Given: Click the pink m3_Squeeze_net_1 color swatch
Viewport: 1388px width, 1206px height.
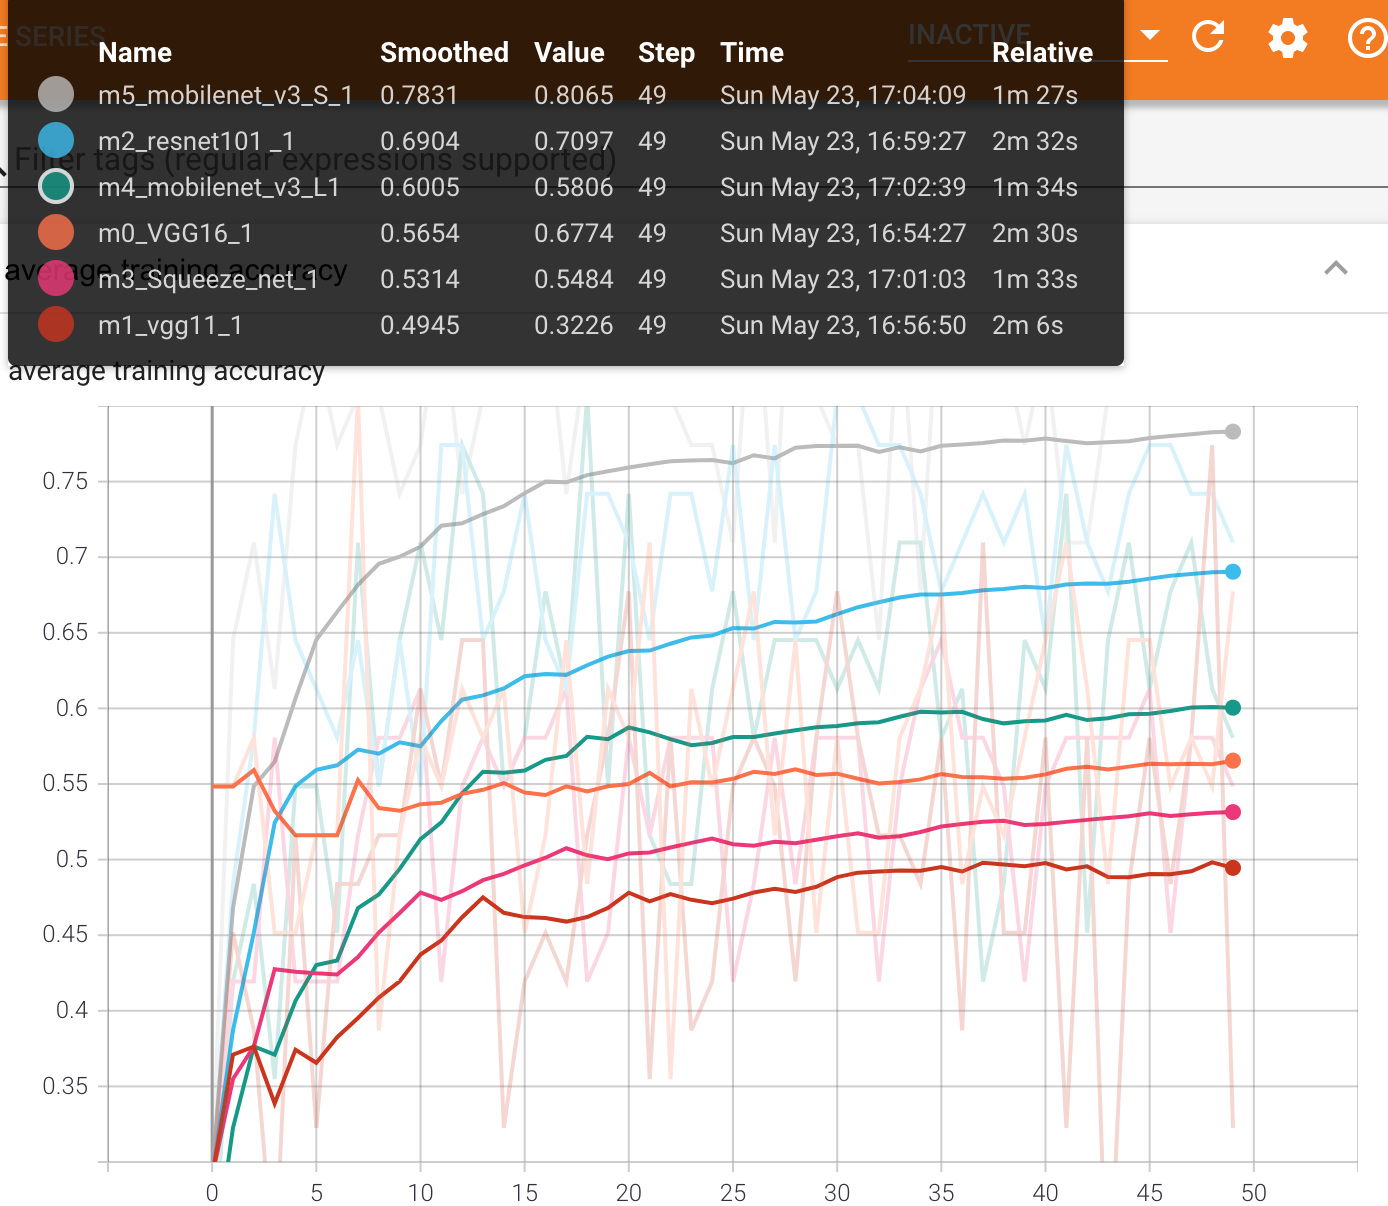Looking at the screenshot, I should [x=56, y=278].
